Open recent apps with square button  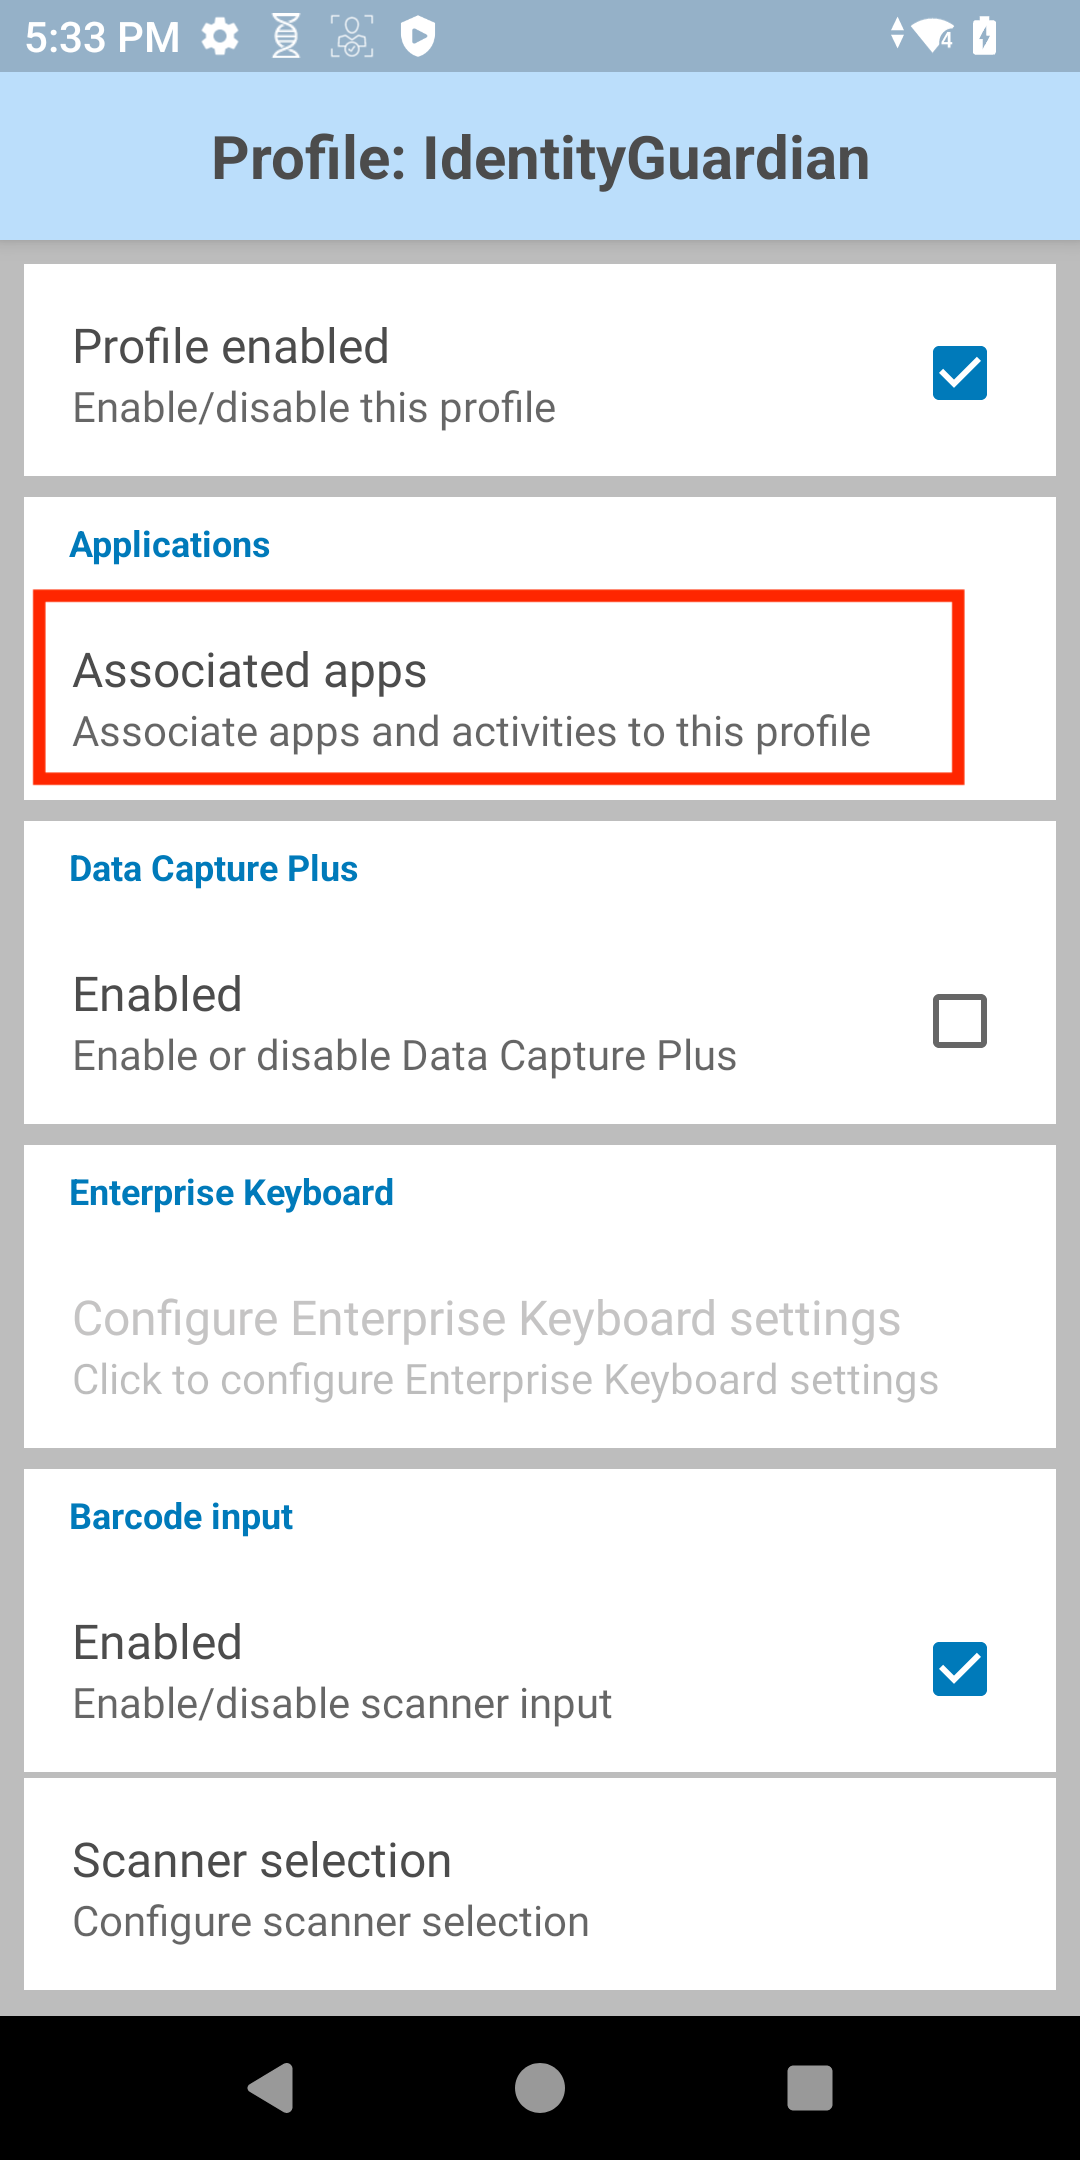pos(809,2088)
